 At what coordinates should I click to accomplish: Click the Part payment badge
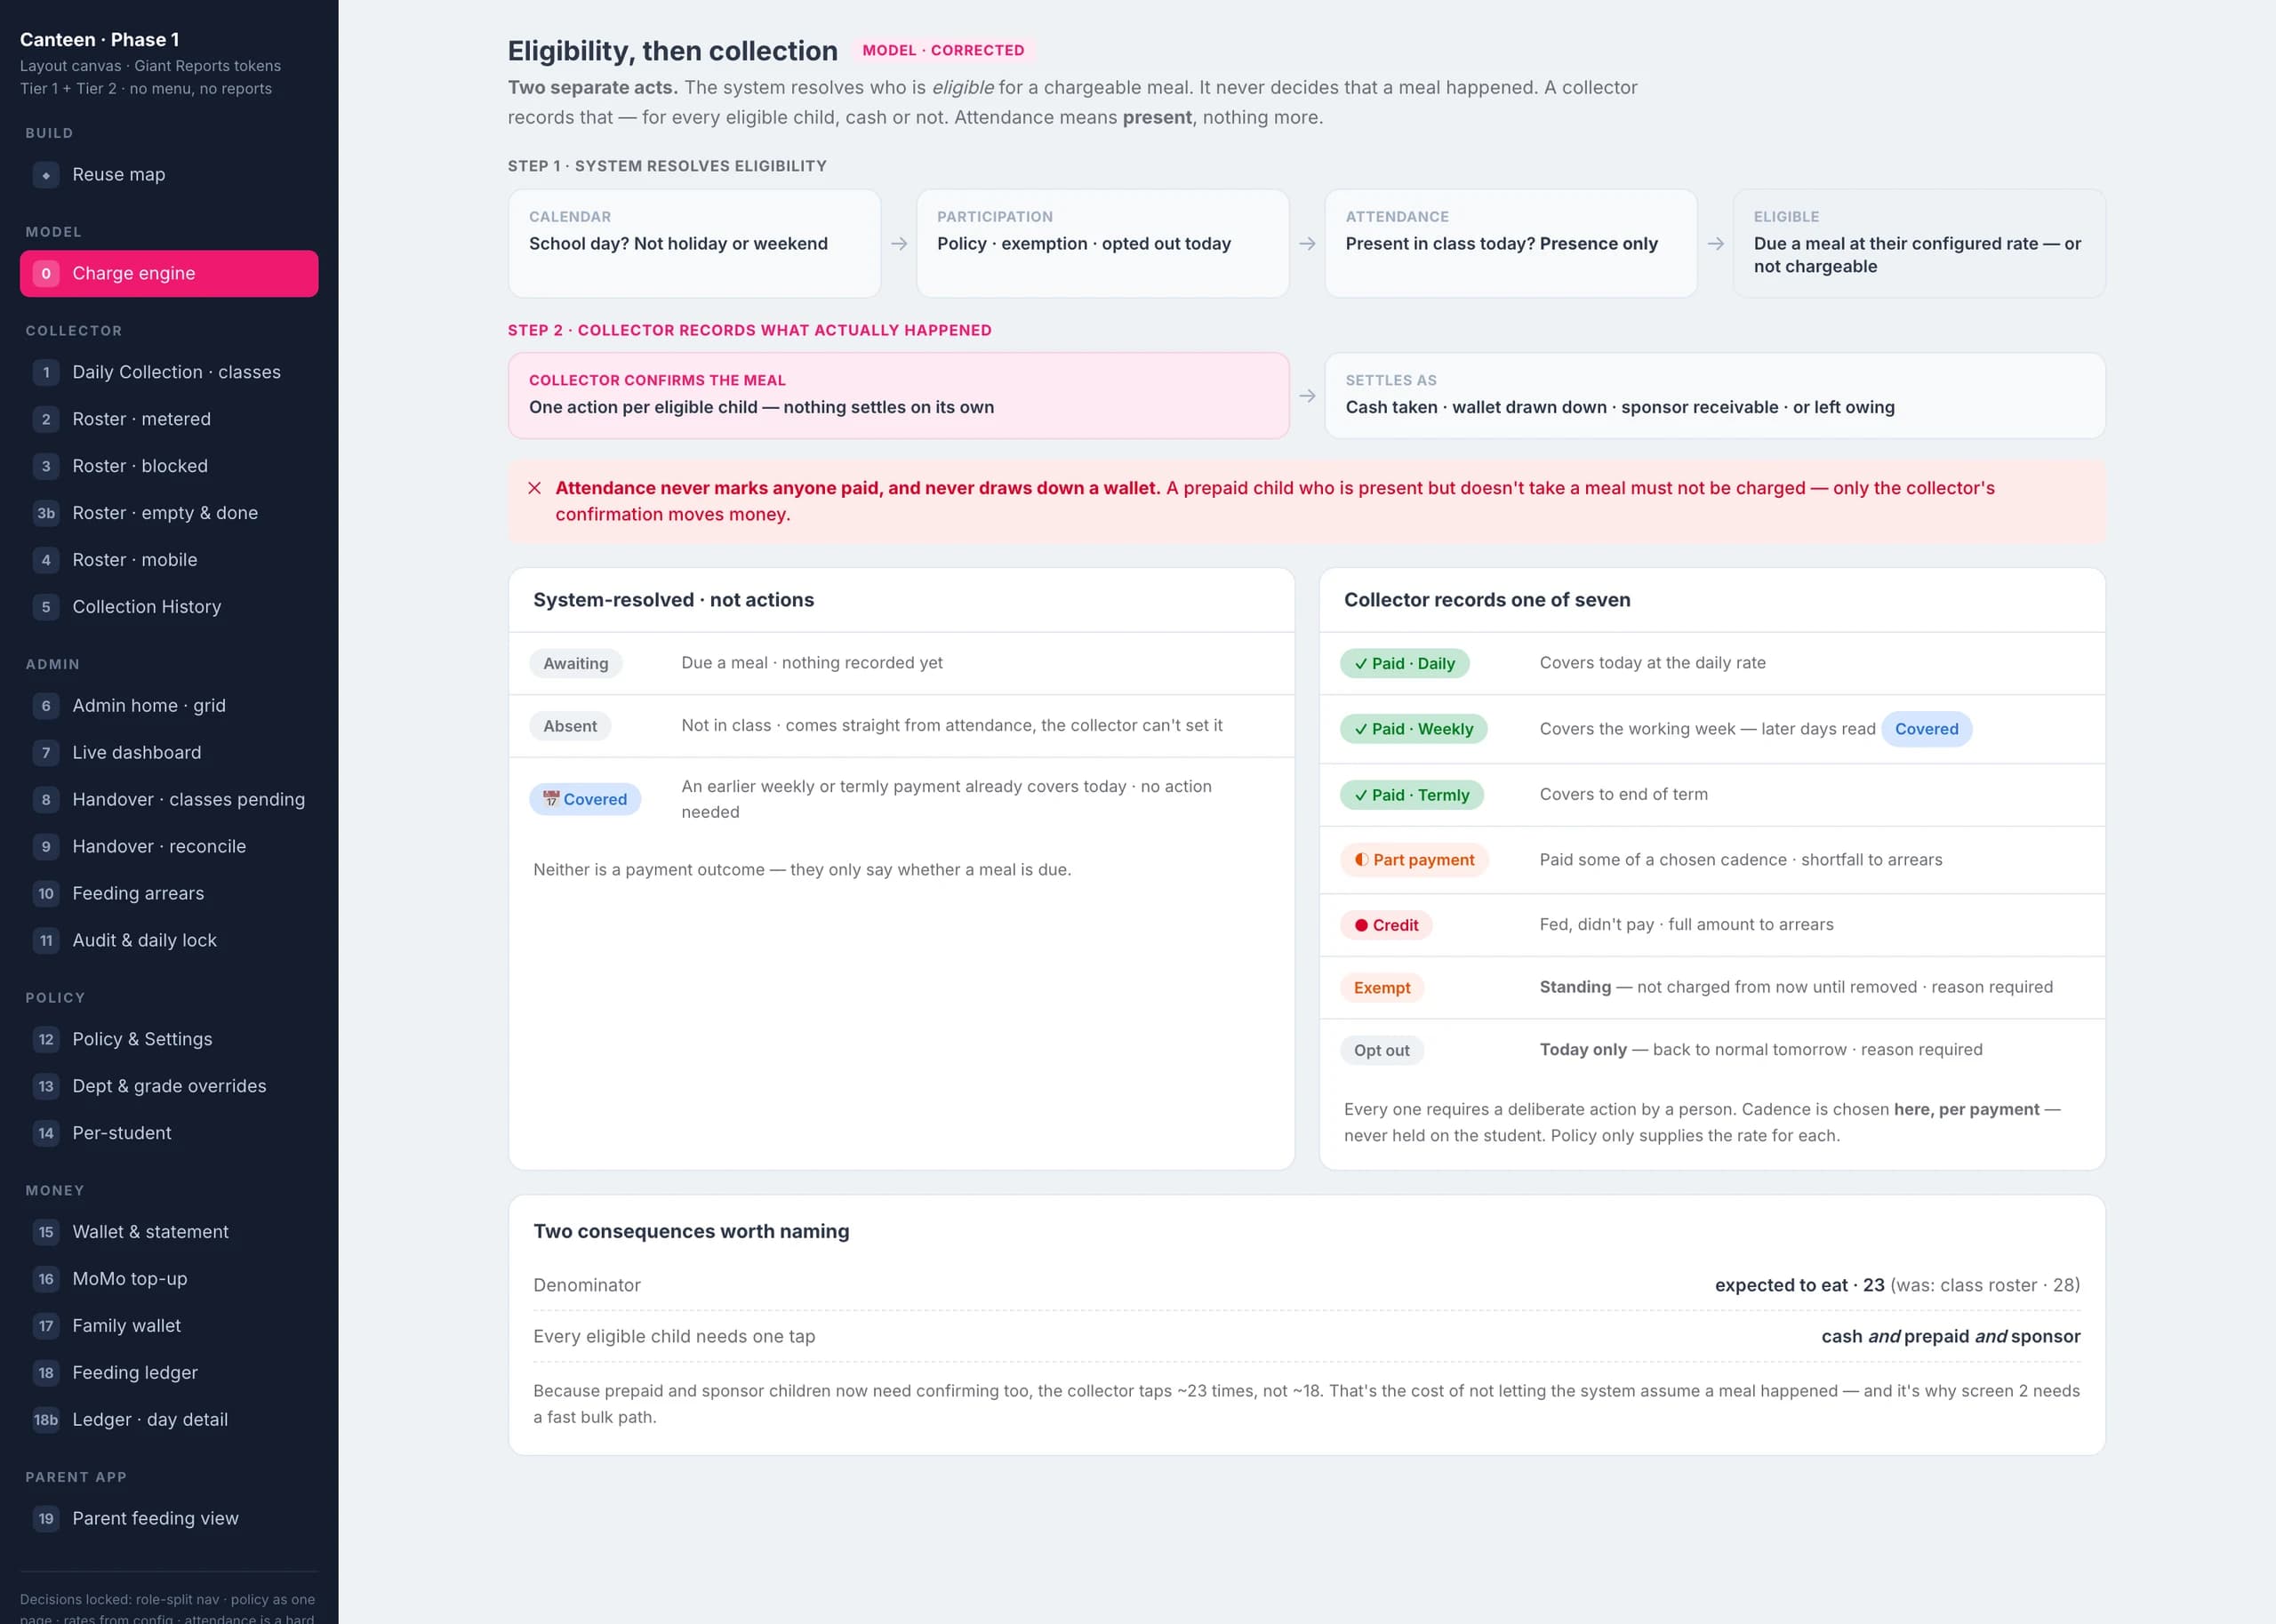(x=1414, y=861)
